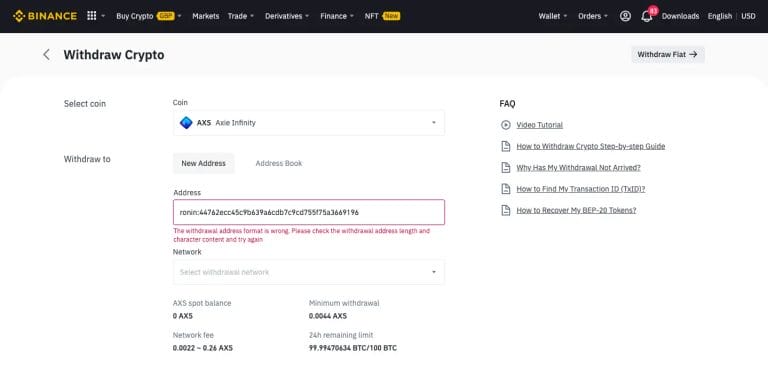Click the Binance logo

45,16
